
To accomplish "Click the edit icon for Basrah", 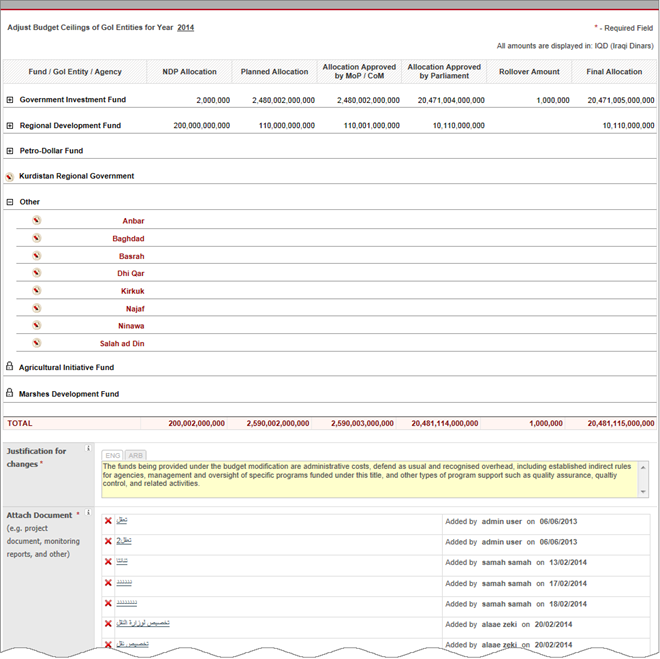I will pyautogui.click(x=36, y=255).
